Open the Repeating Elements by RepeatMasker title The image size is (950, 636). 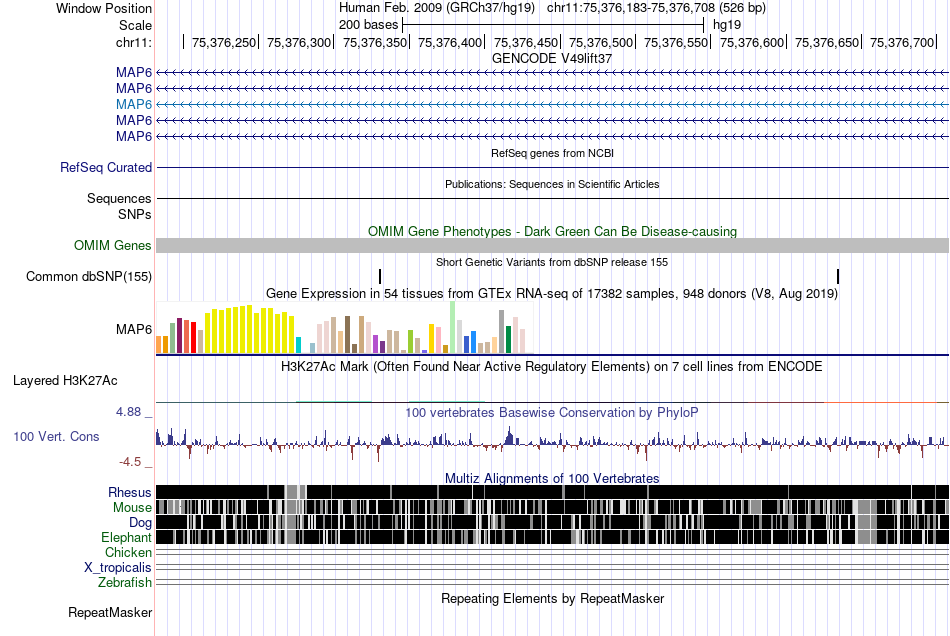click(x=552, y=598)
